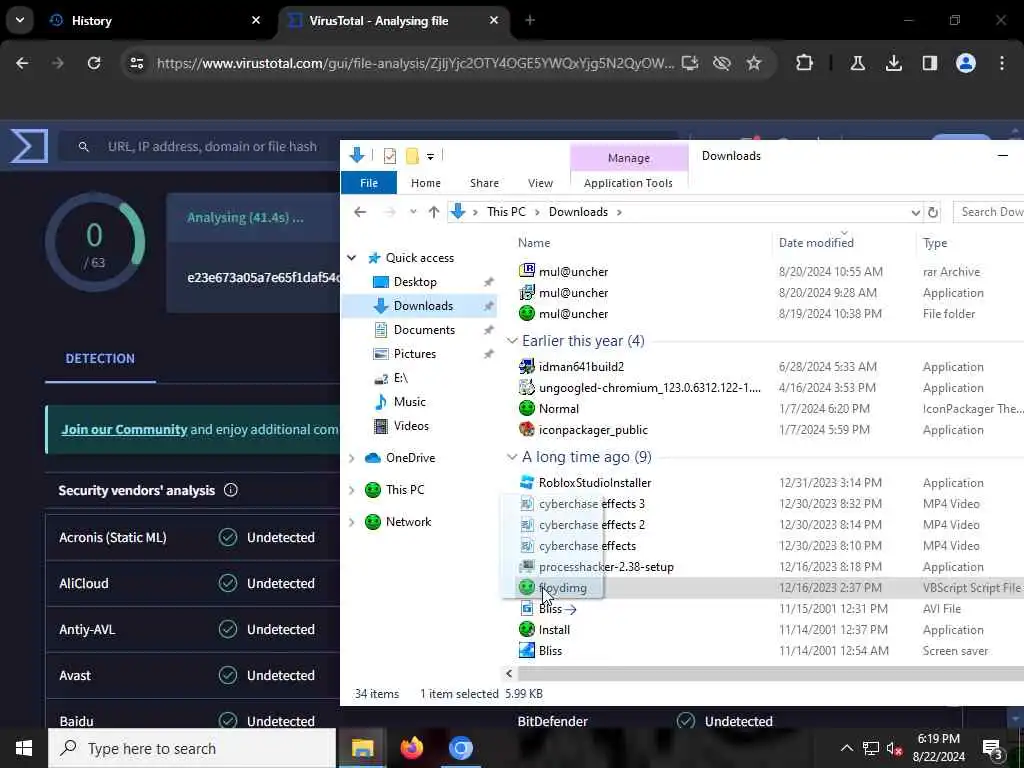The image size is (1024, 768).
Task: Show hidden system tray icons
Action: (x=846, y=748)
